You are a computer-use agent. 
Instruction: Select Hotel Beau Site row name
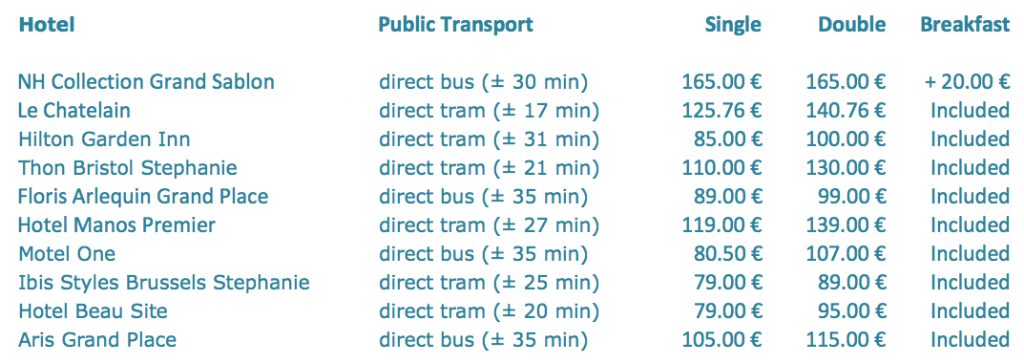pyautogui.click(x=93, y=311)
